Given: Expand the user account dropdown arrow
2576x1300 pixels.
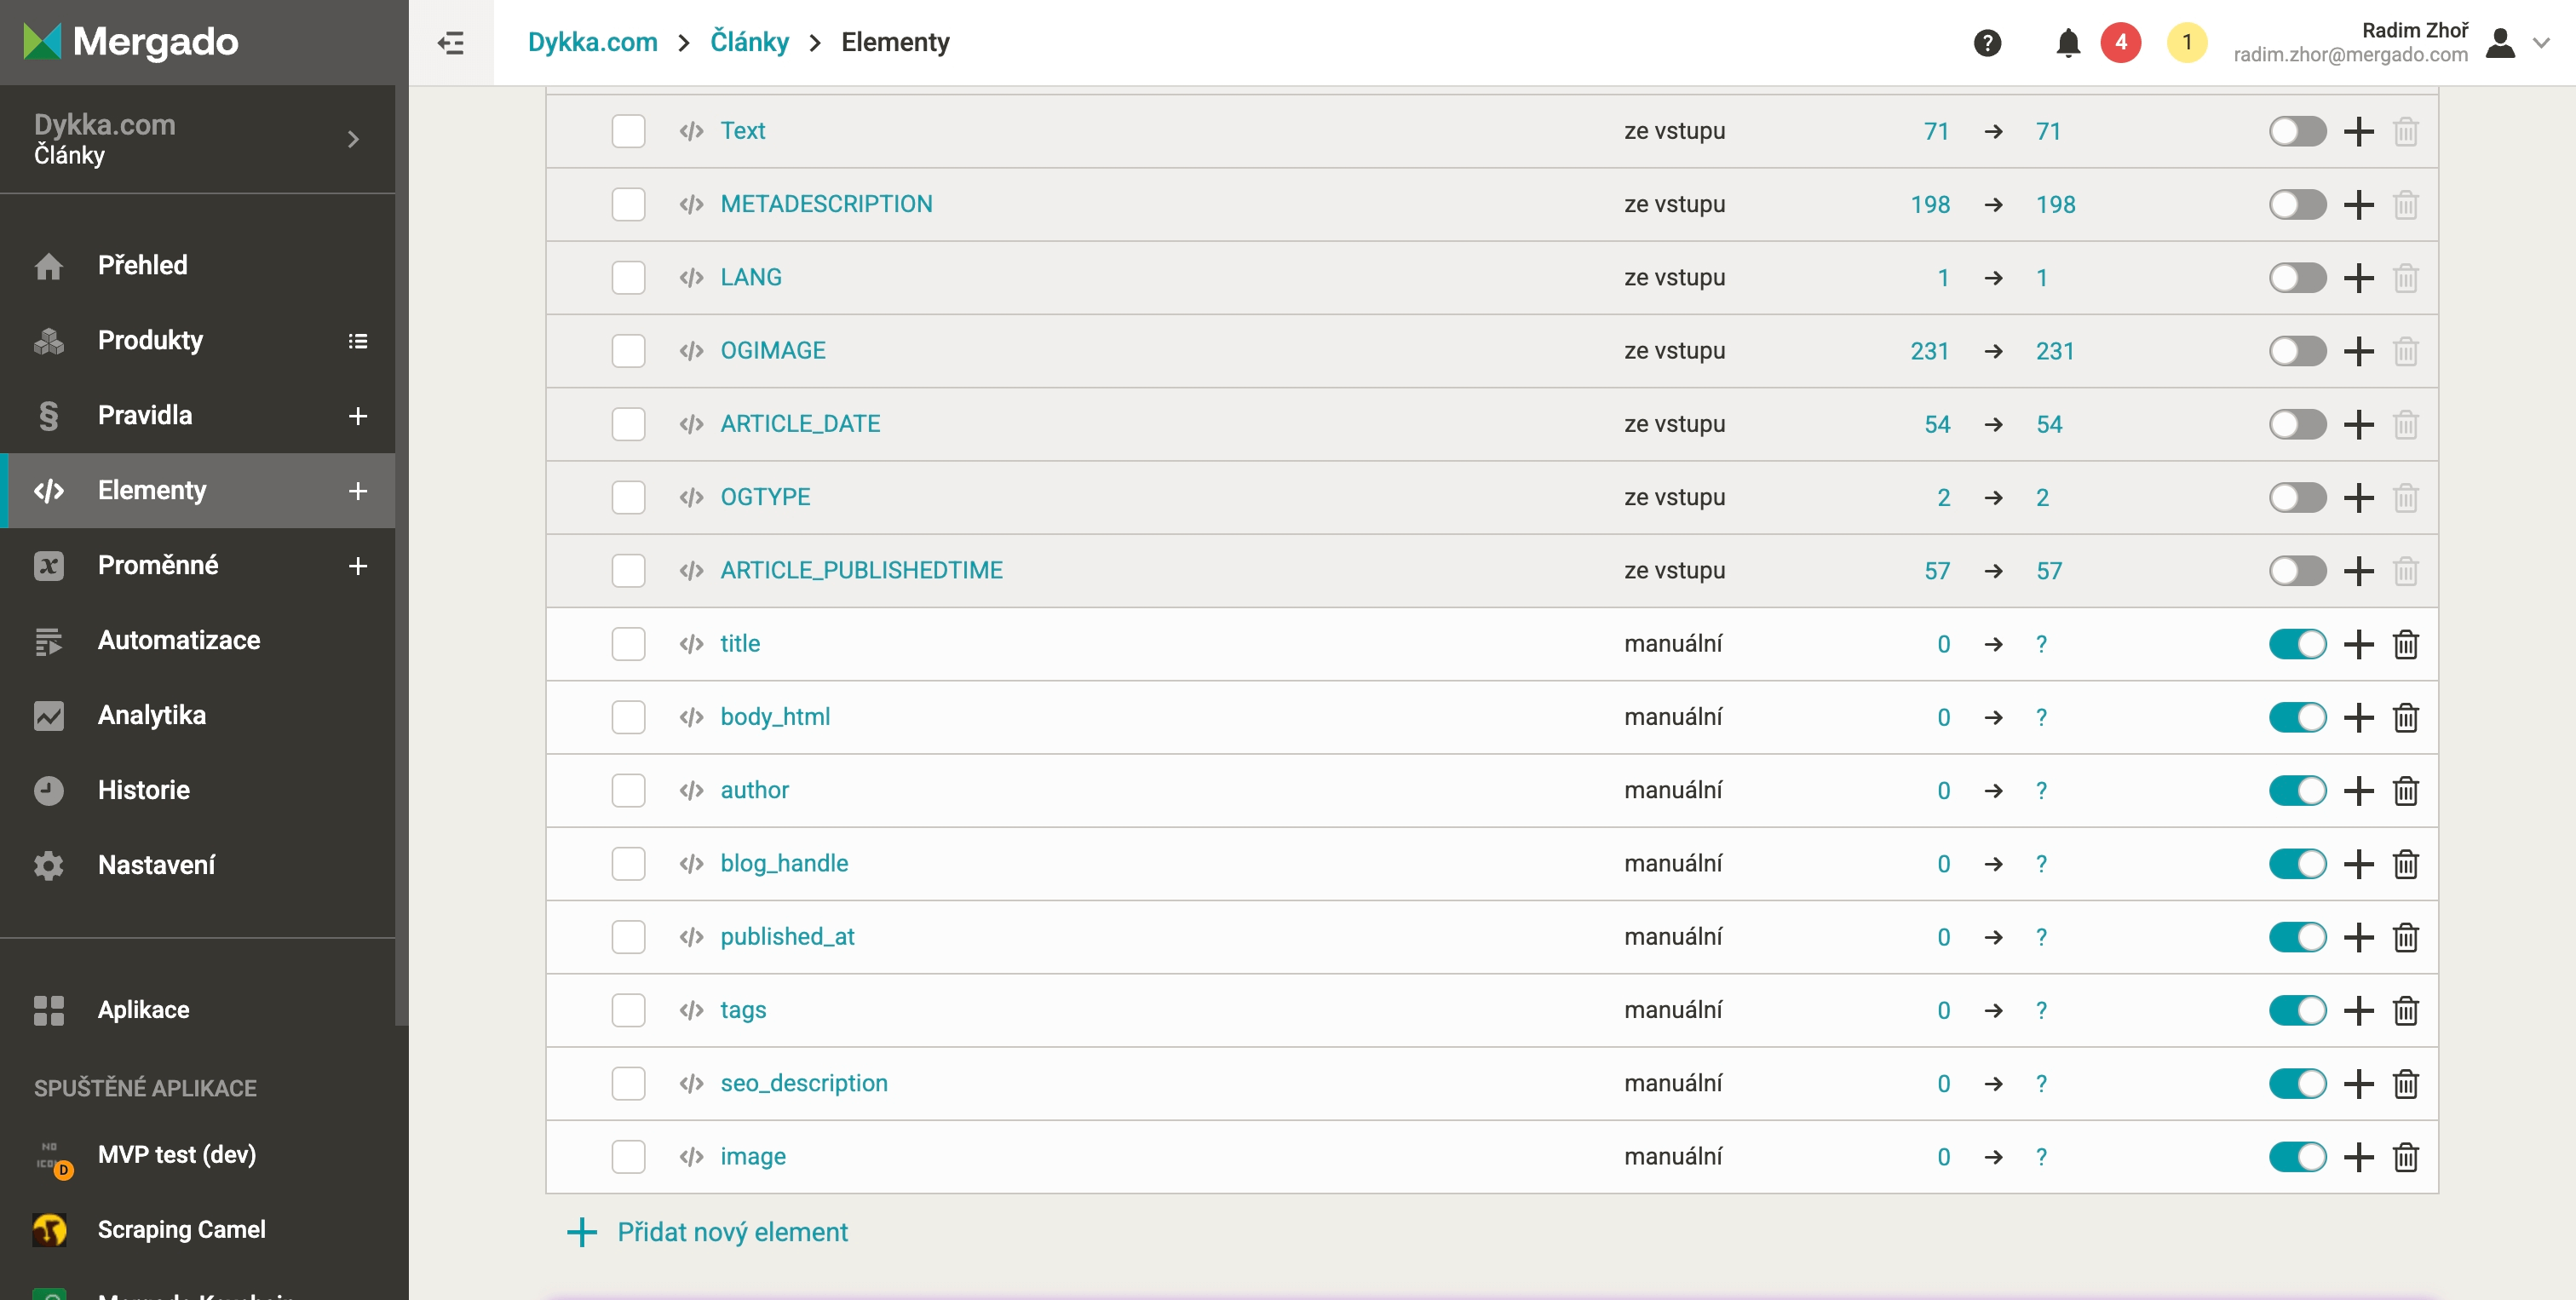Looking at the screenshot, I should 2541,43.
